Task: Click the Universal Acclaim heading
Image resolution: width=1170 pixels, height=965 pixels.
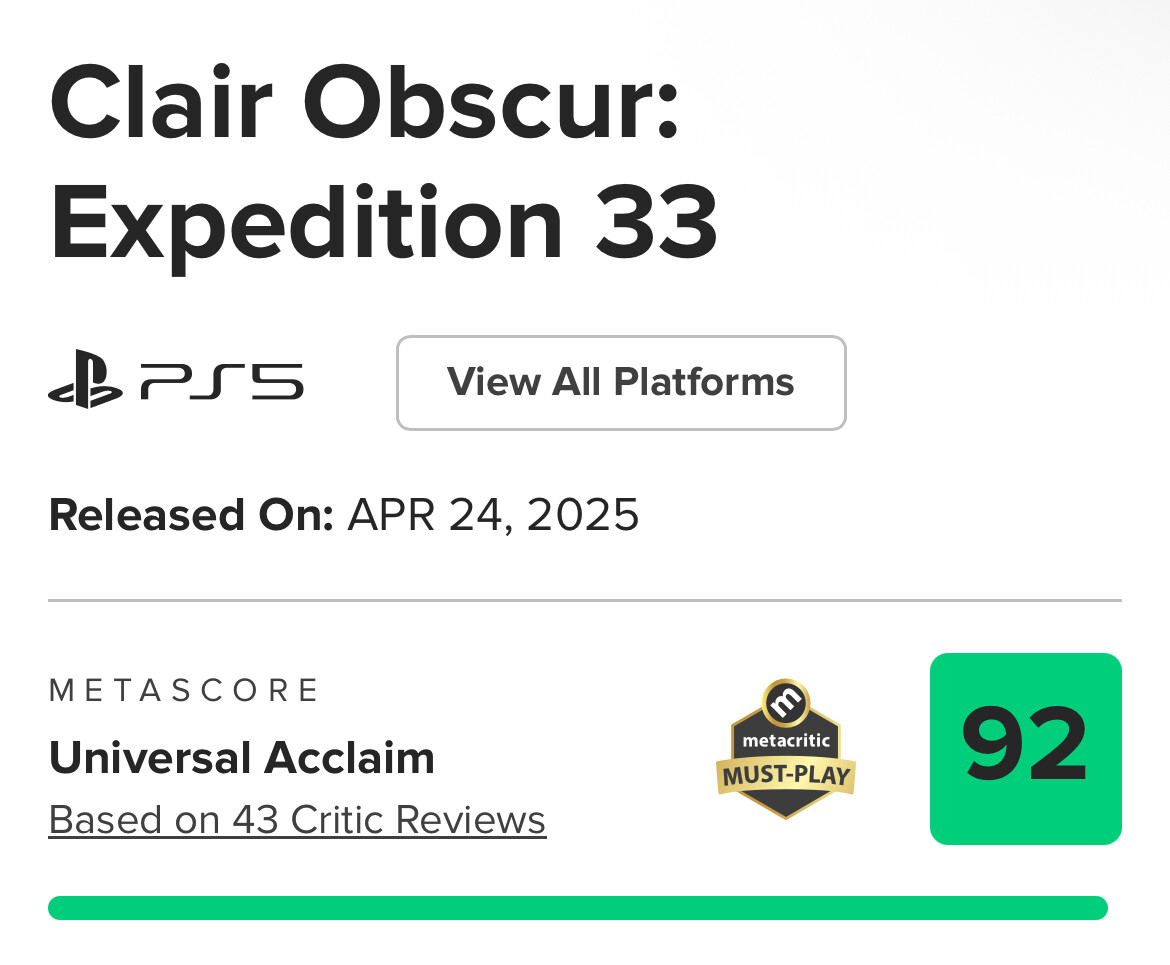Action: [x=241, y=758]
